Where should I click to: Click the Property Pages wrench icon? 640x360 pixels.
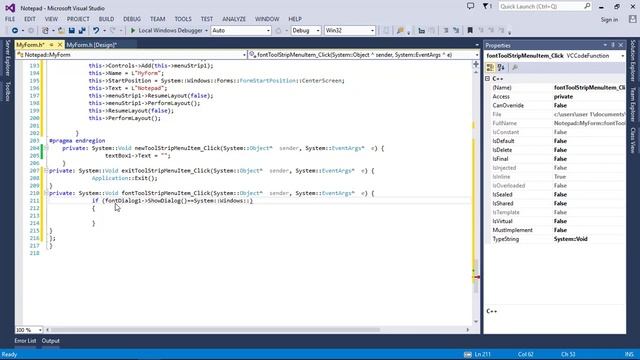pyautogui.click(x=515, y=68)
